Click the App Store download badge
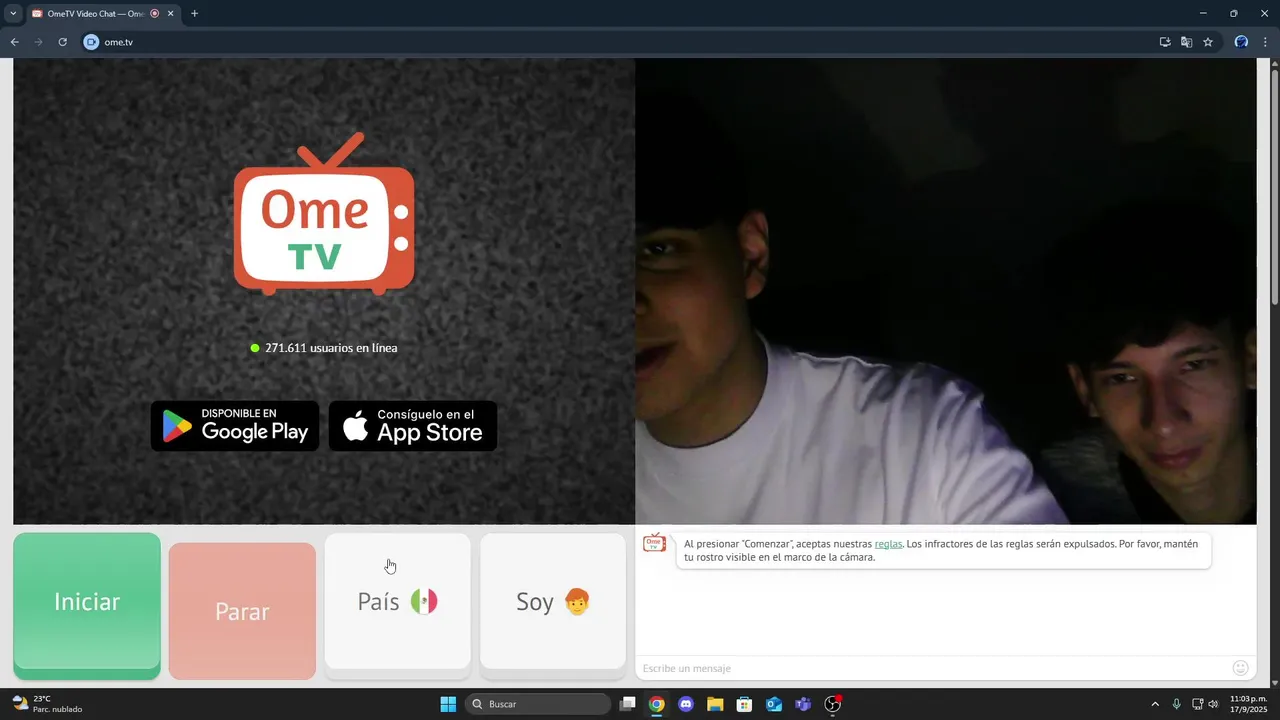 pyautogui.click(x=413, y=426)
